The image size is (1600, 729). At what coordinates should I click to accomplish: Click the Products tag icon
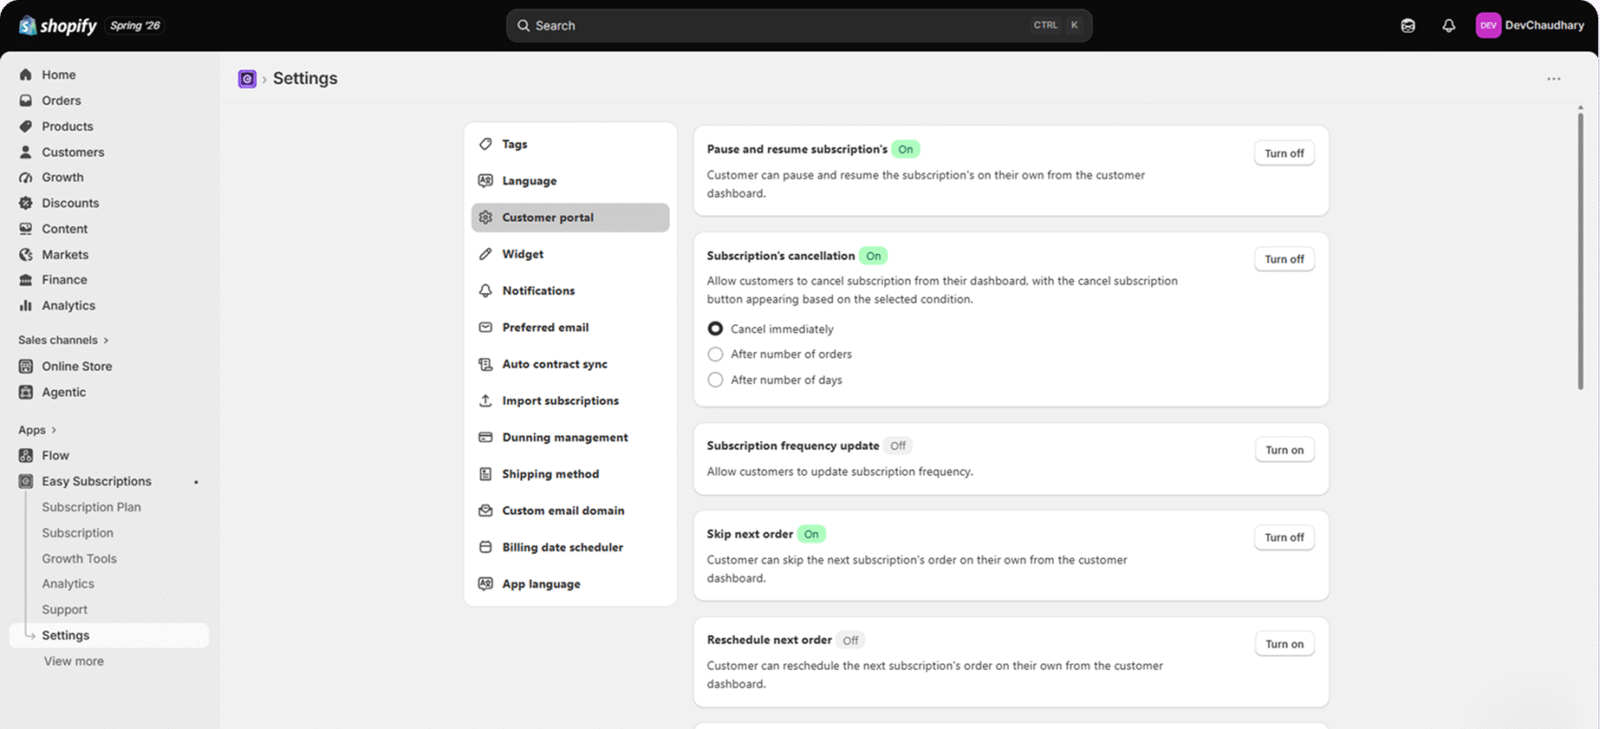(26, 127)
